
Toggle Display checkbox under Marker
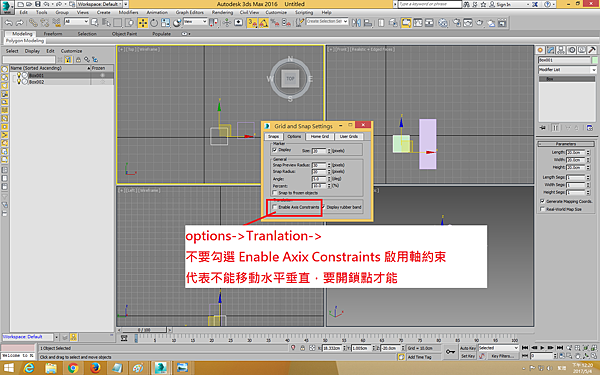275,150
